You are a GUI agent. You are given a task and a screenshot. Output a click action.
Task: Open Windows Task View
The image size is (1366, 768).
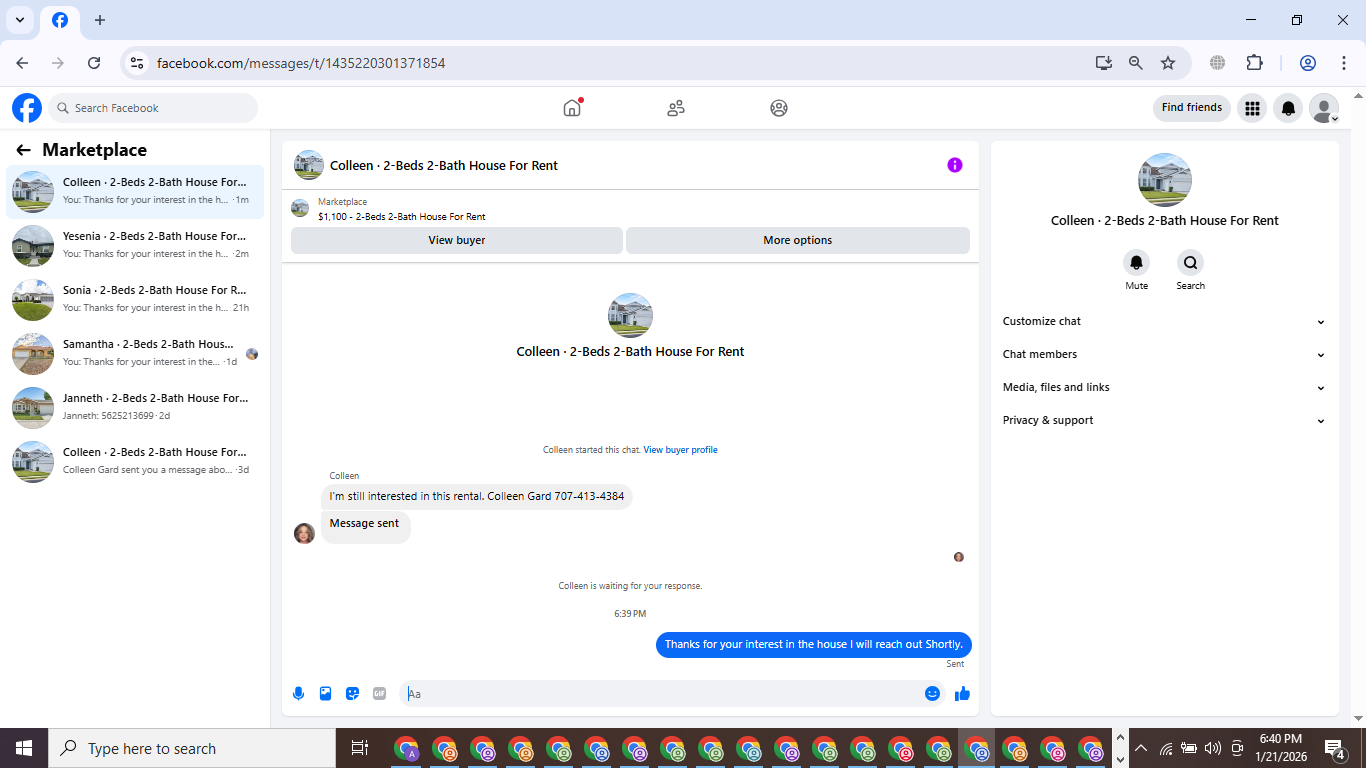[x=360, y=748]
